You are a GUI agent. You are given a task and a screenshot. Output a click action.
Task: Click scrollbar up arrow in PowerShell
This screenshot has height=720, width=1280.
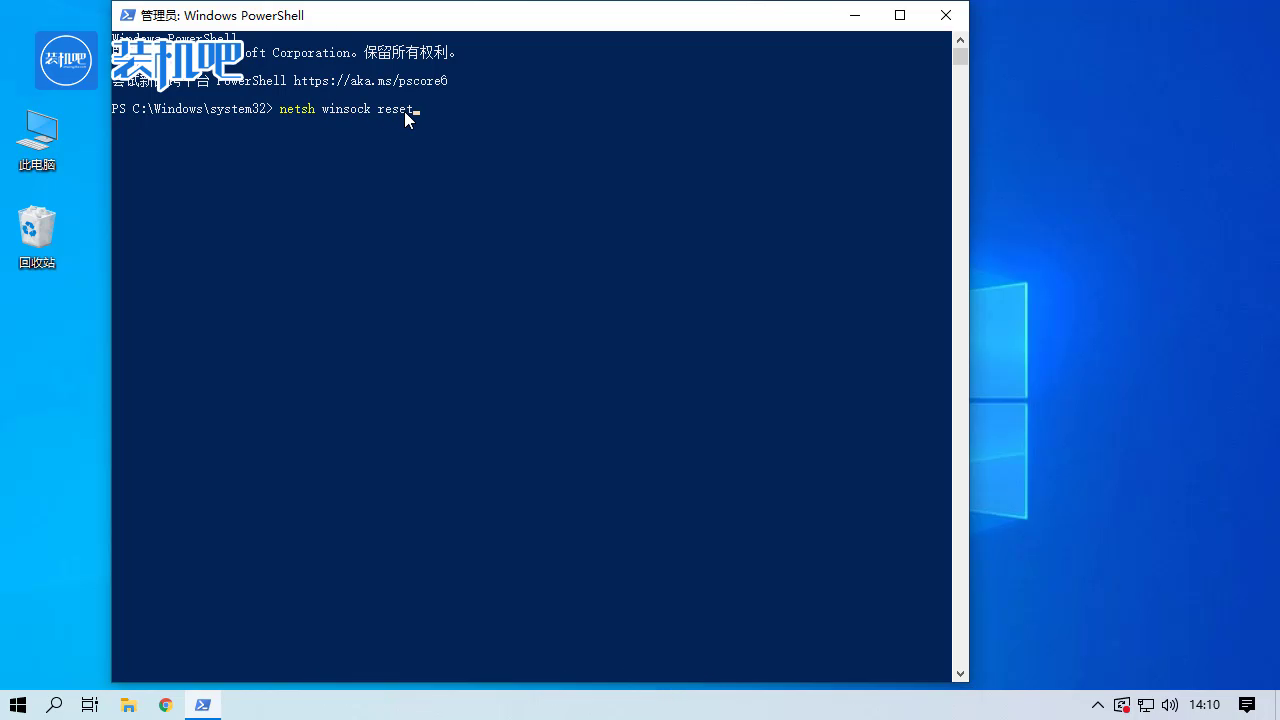pyautogui.click(x=960, y=40)
